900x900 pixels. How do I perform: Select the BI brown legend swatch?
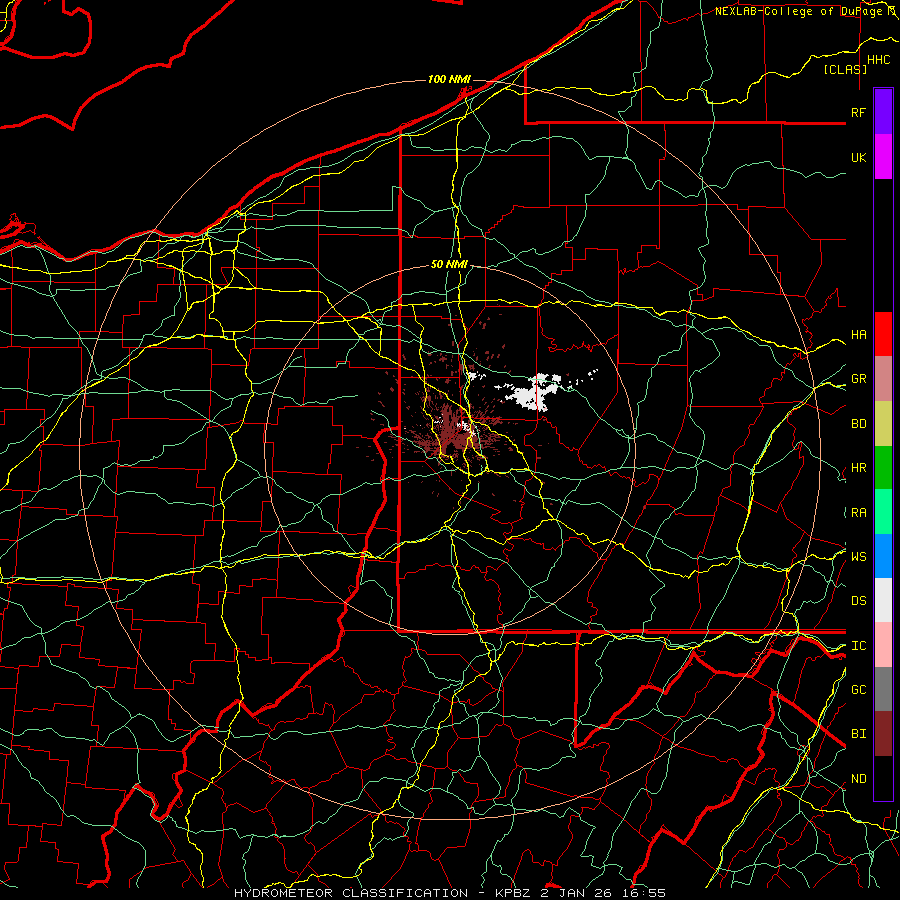click(x=883, y=734)
